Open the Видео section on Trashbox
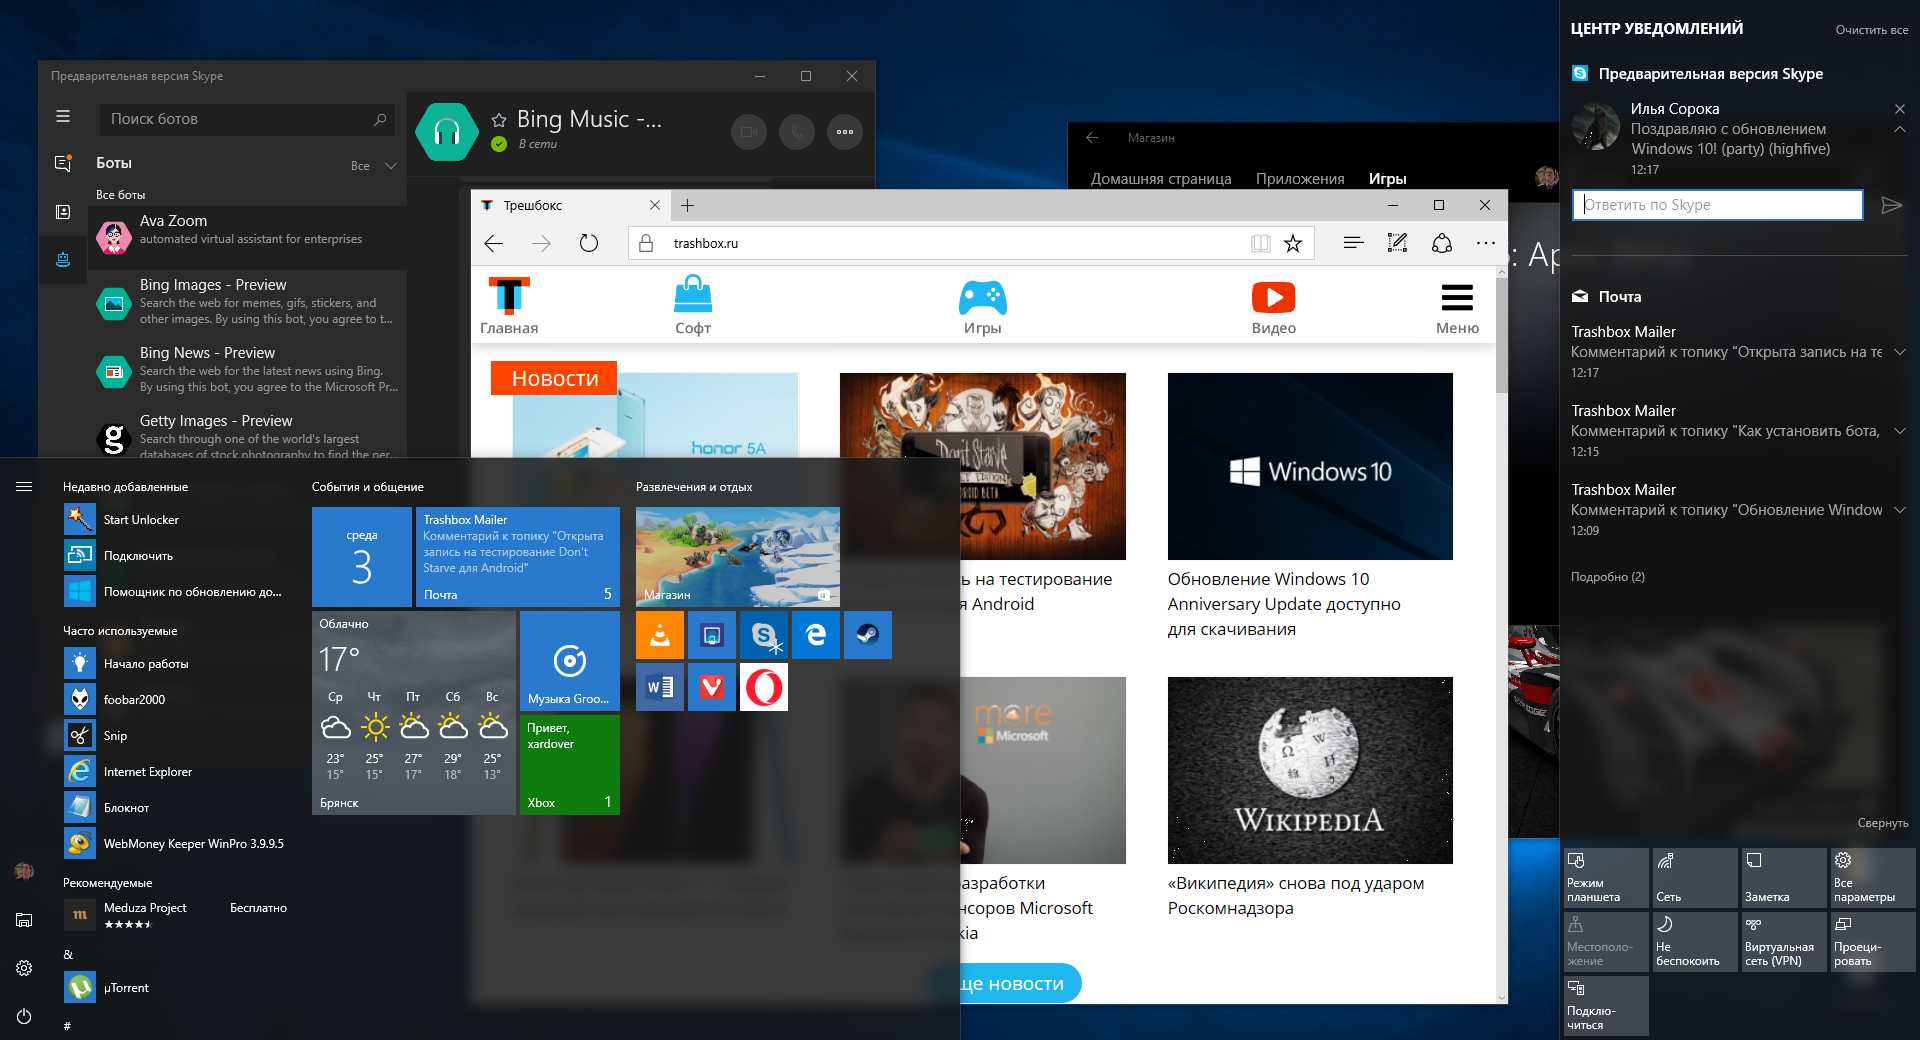Image resolution: width=1920 pixels, height=1040 pixels. (1274, 306)
